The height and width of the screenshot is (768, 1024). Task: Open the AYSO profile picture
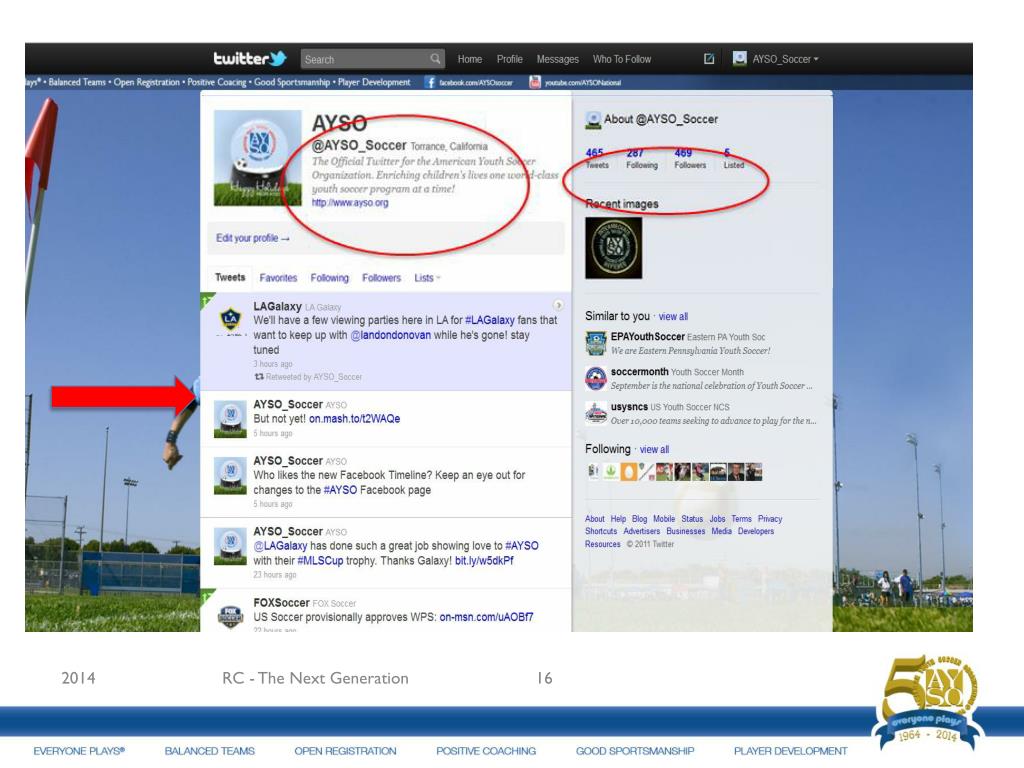pos(258,157)
